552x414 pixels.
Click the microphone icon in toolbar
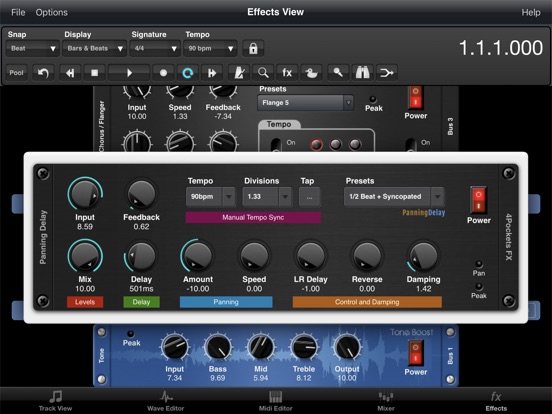point(338,73)
